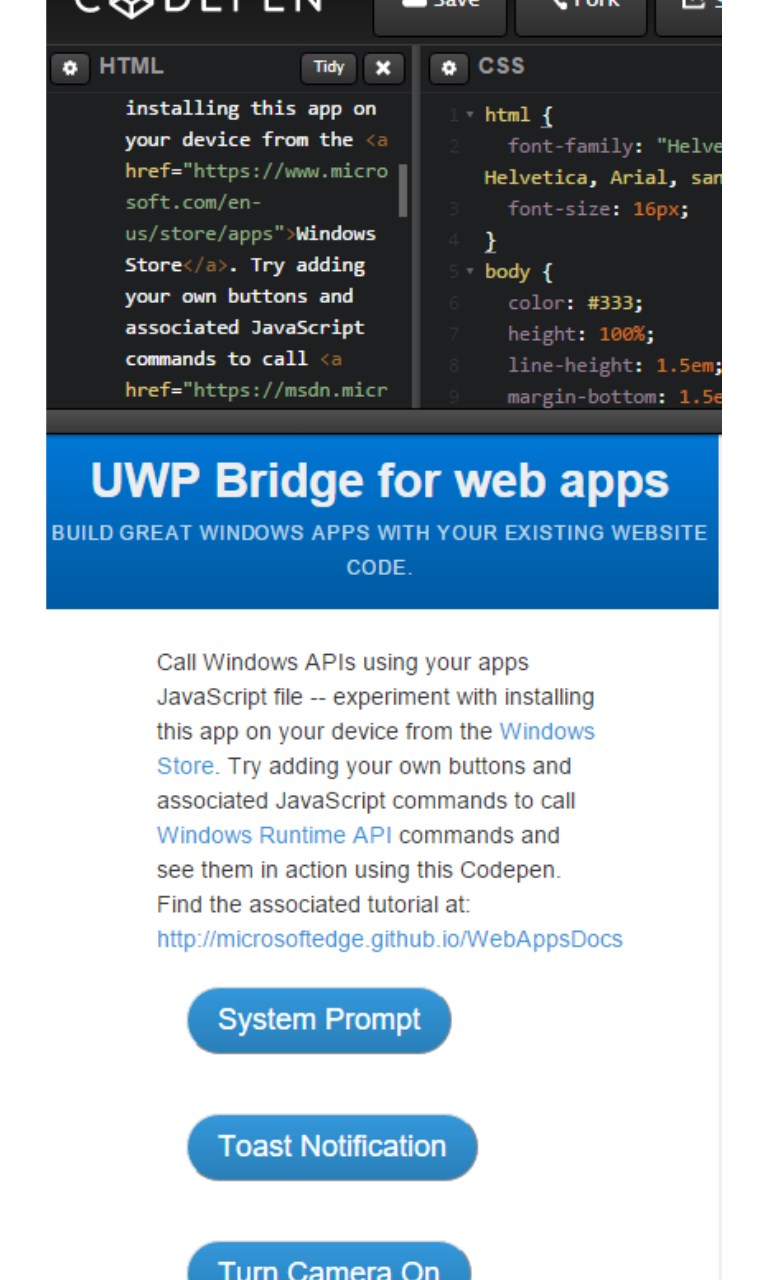Save the pen with the Save button
This screenshot has width=768, height=1280.
(441, 10)
